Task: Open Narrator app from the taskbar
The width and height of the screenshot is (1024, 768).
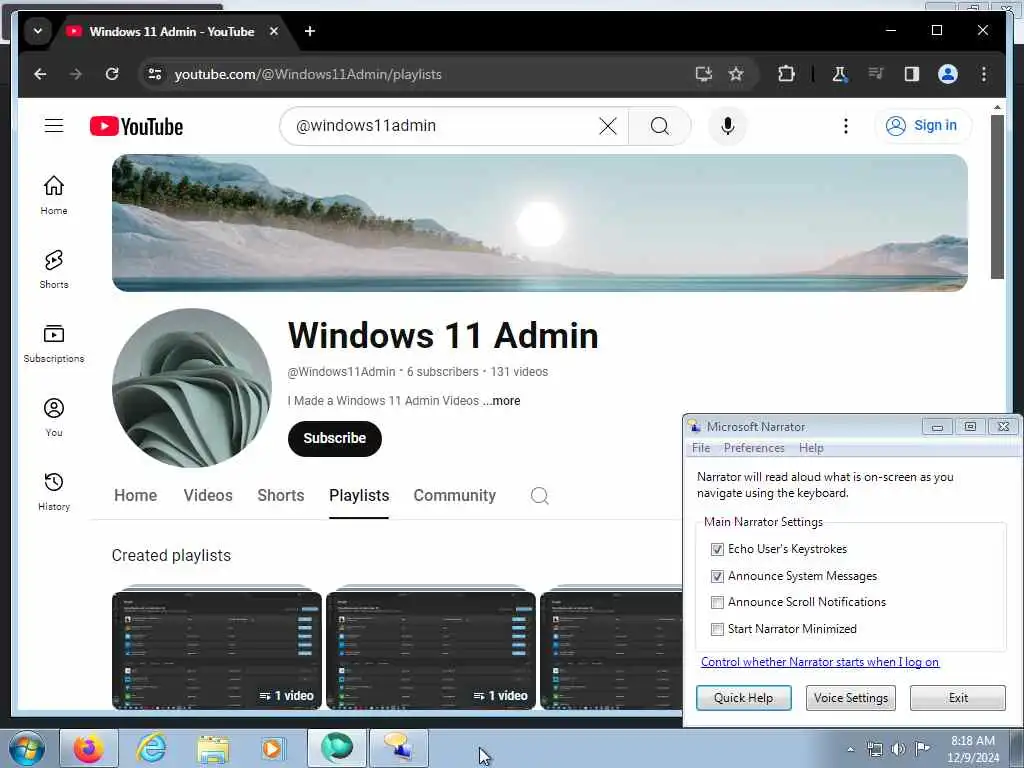Action: coord(399,748)
